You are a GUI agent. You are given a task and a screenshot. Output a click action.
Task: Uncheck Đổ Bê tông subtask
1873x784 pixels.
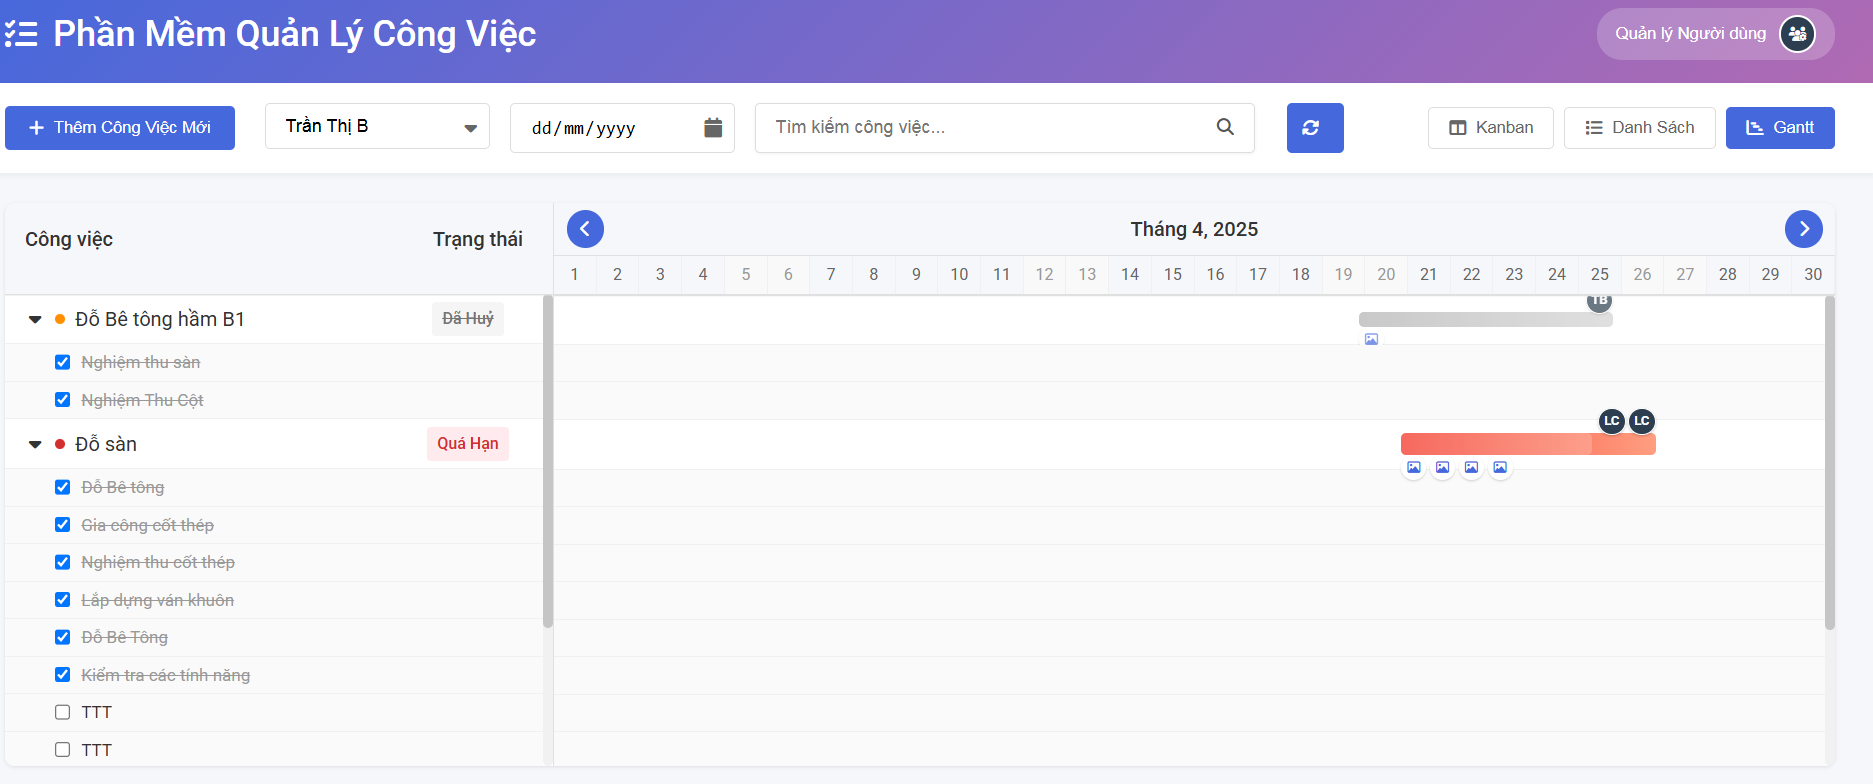62,487
